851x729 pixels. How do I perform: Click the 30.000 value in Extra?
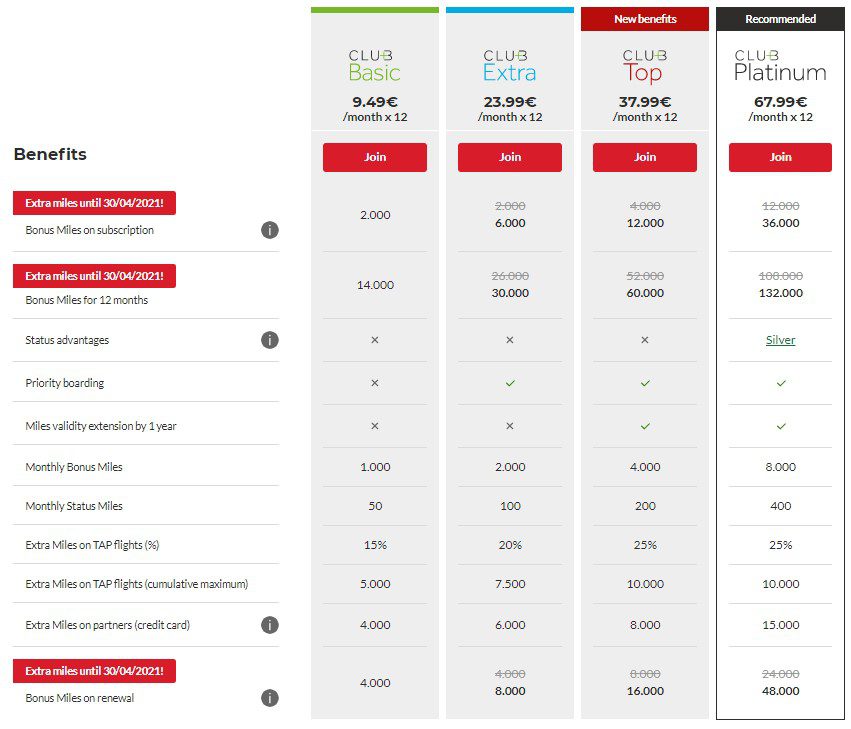510,293
